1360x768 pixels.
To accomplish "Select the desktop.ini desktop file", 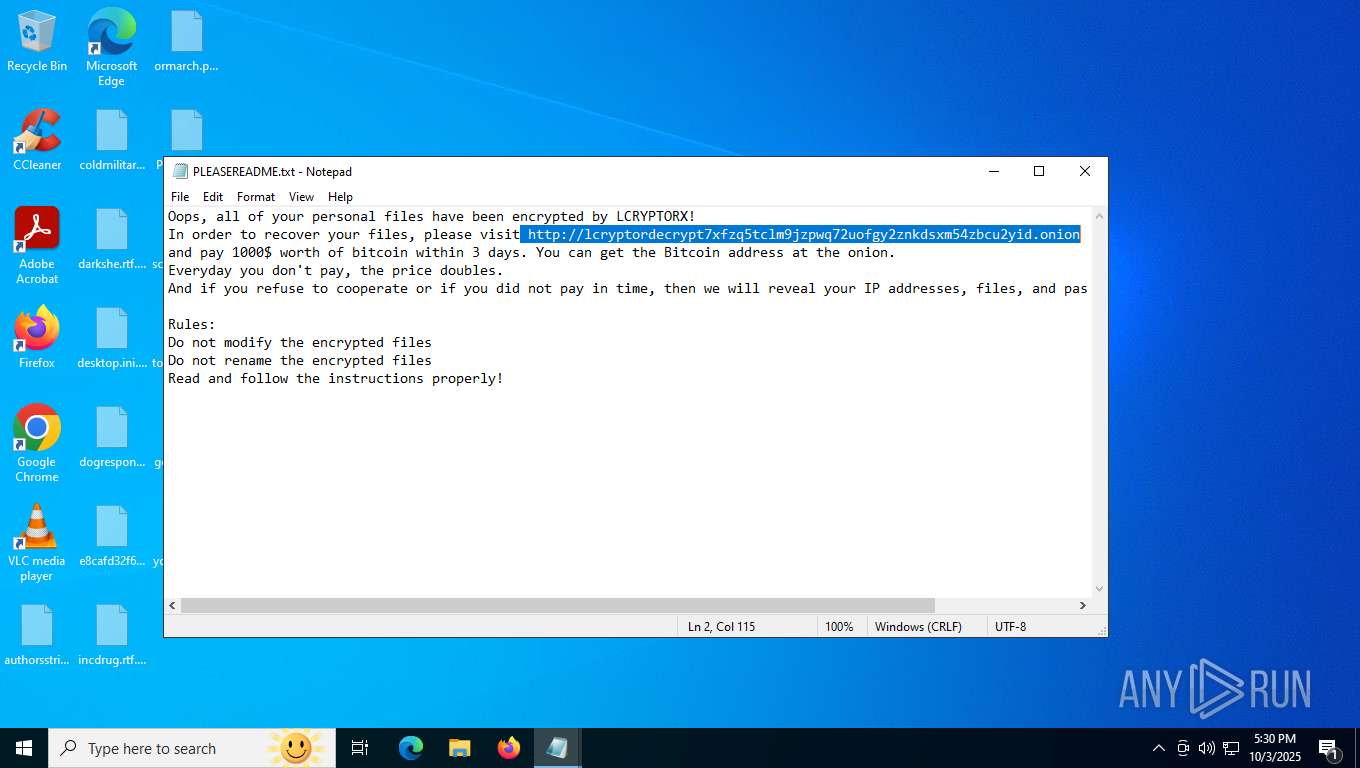I will pos(112,338).
